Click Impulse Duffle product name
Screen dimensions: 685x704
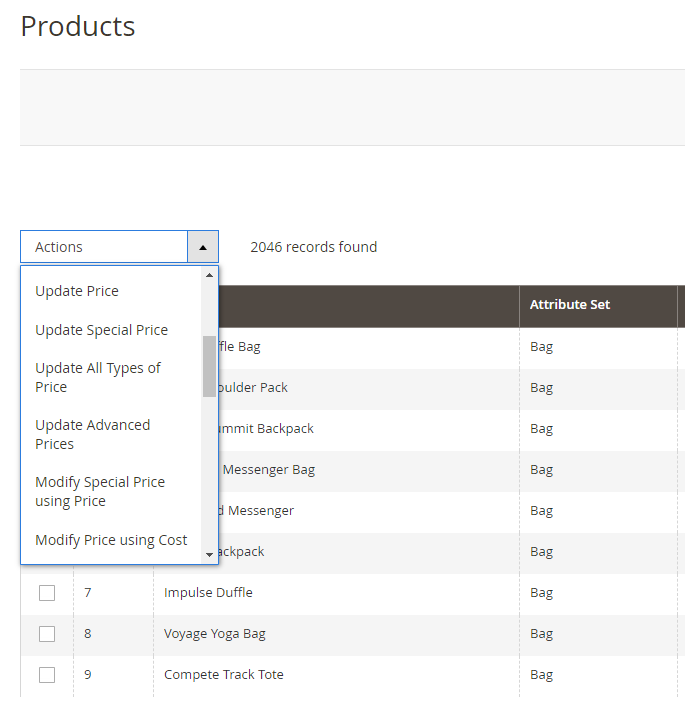point(208,593)
